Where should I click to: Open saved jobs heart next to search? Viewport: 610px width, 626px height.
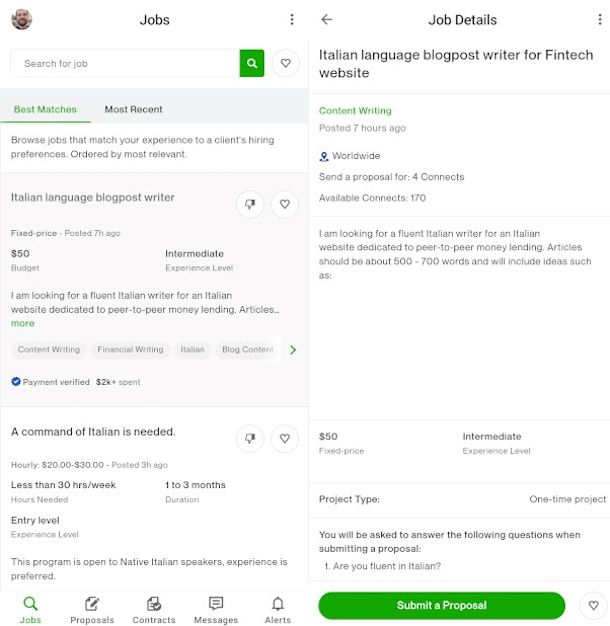(285, 63)
